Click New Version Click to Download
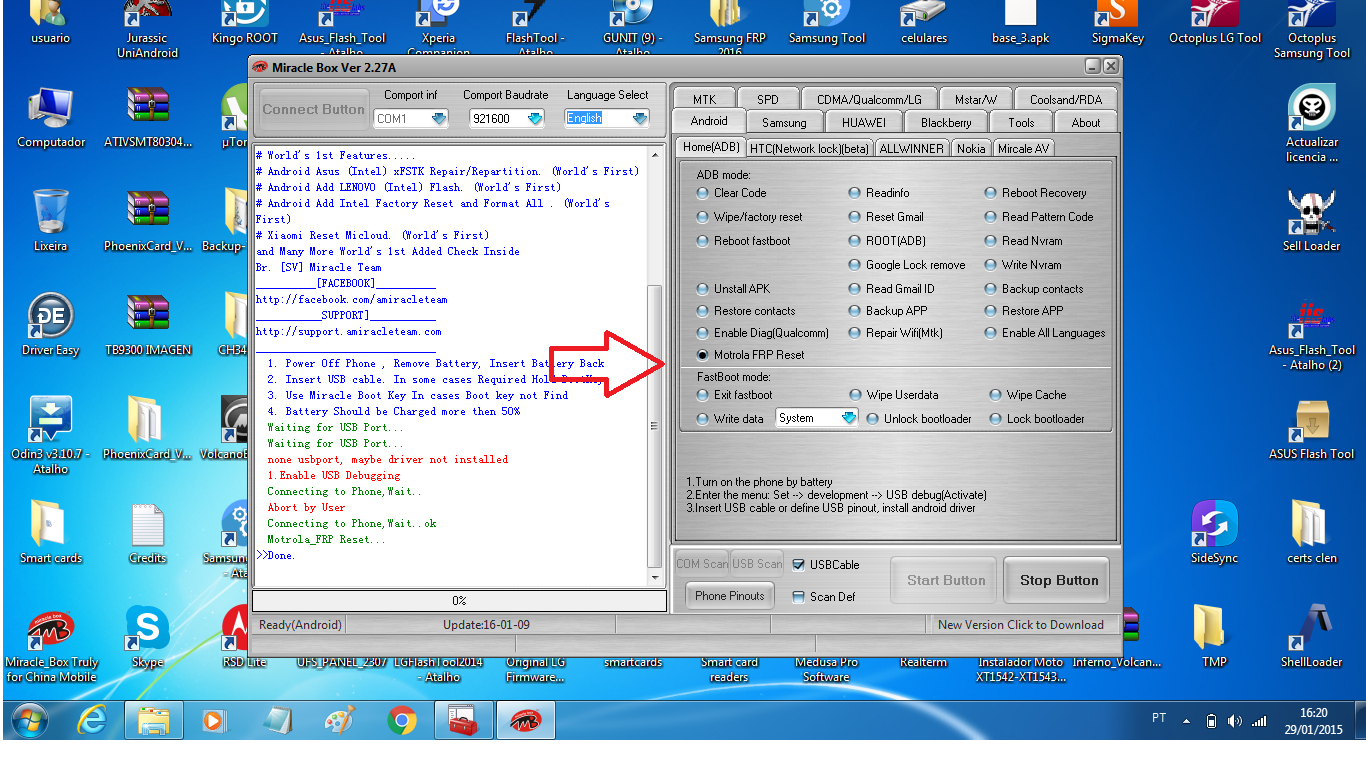This screenshot has height=768, width=1366. pos(1021,625)
